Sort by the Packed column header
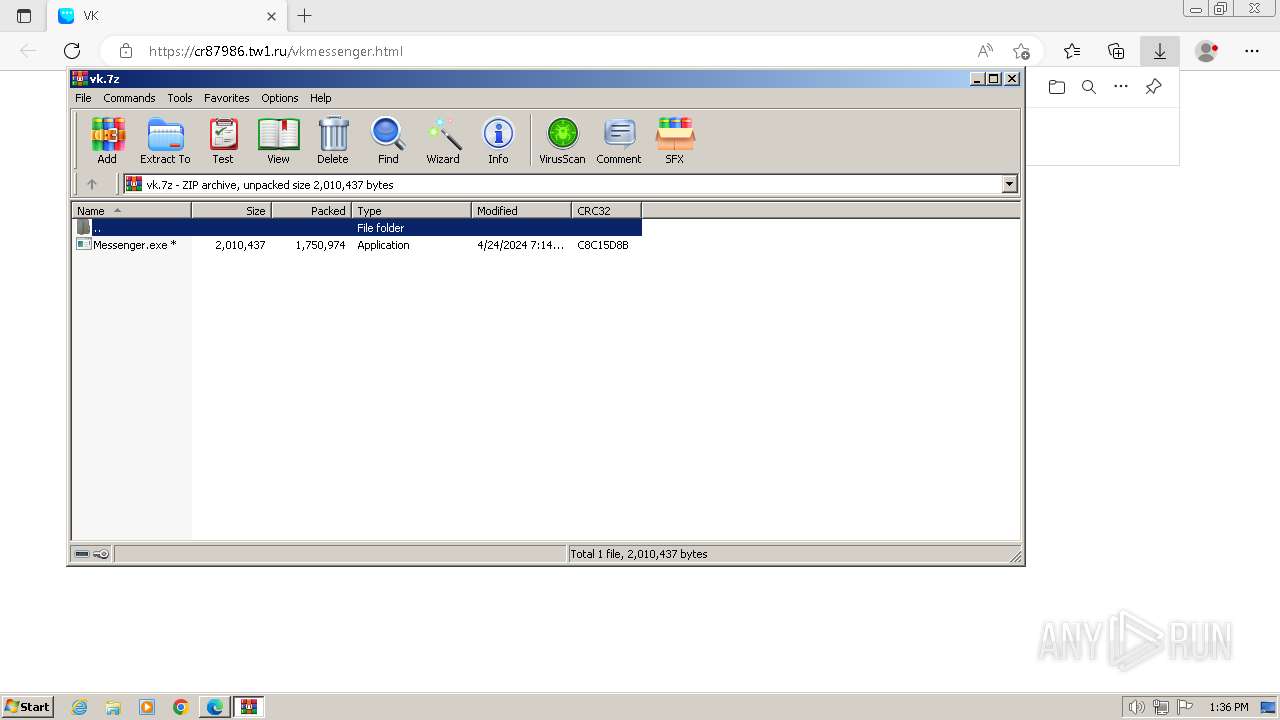Screen dimensions: 1280x720 pos(311,210)
